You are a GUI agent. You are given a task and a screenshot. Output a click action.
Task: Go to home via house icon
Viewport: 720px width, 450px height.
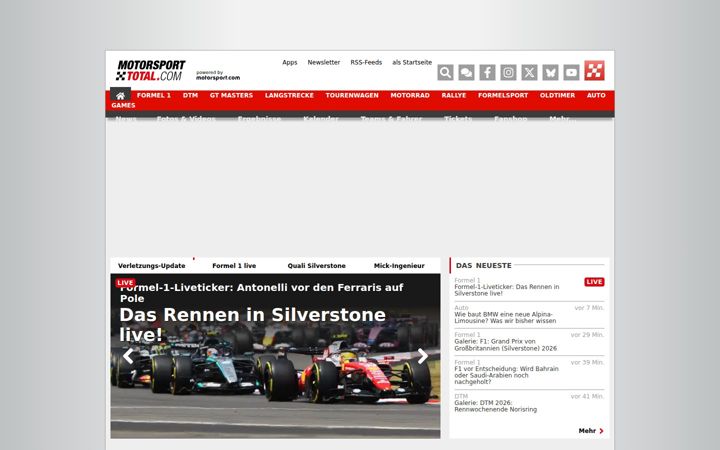120,95
